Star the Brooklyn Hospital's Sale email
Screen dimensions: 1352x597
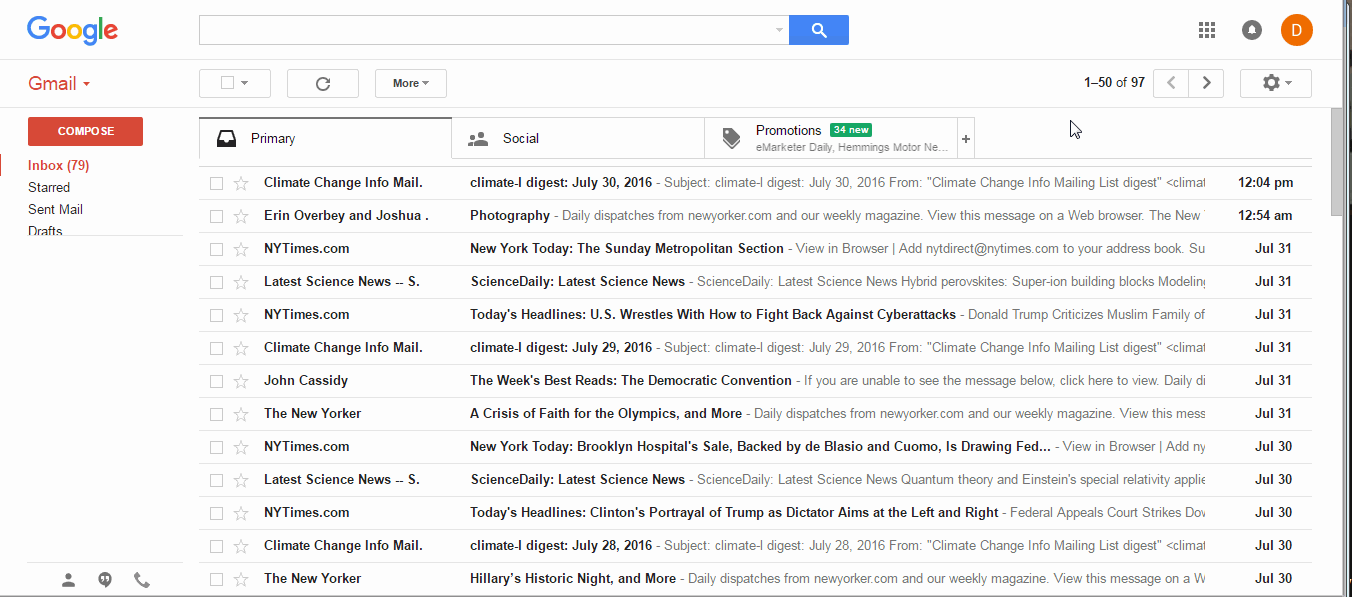pos(240,447)
